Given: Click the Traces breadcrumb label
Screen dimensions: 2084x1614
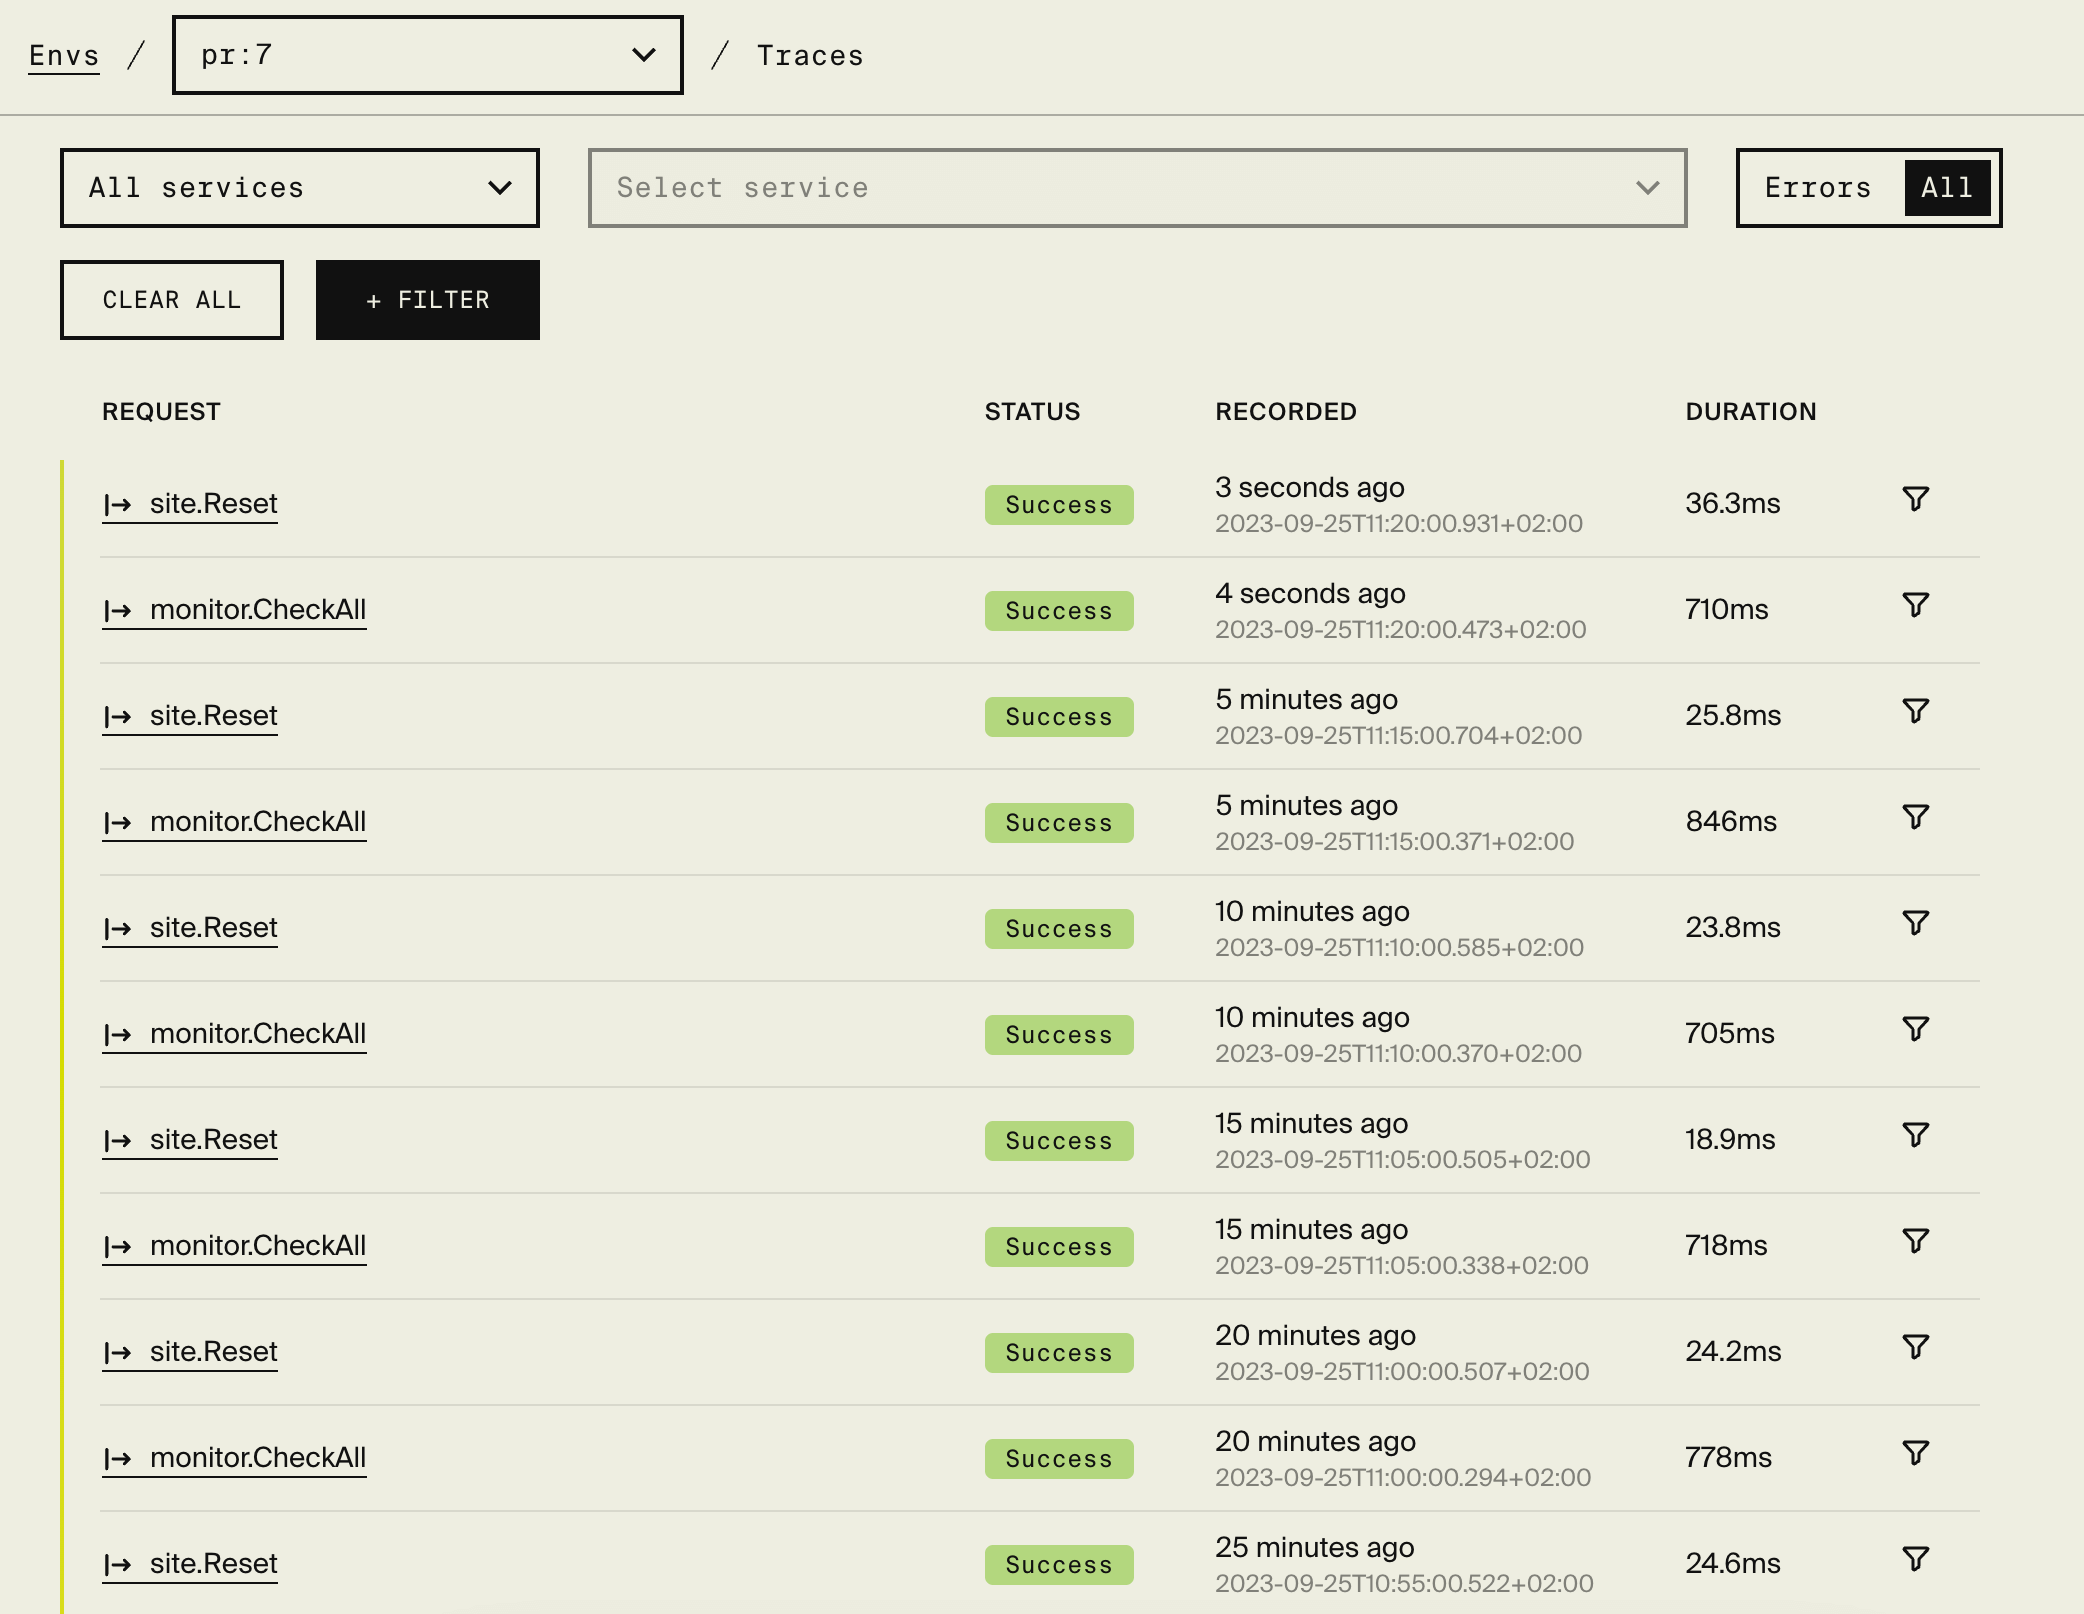Looking at the screenshot, I should click(810, 56).
